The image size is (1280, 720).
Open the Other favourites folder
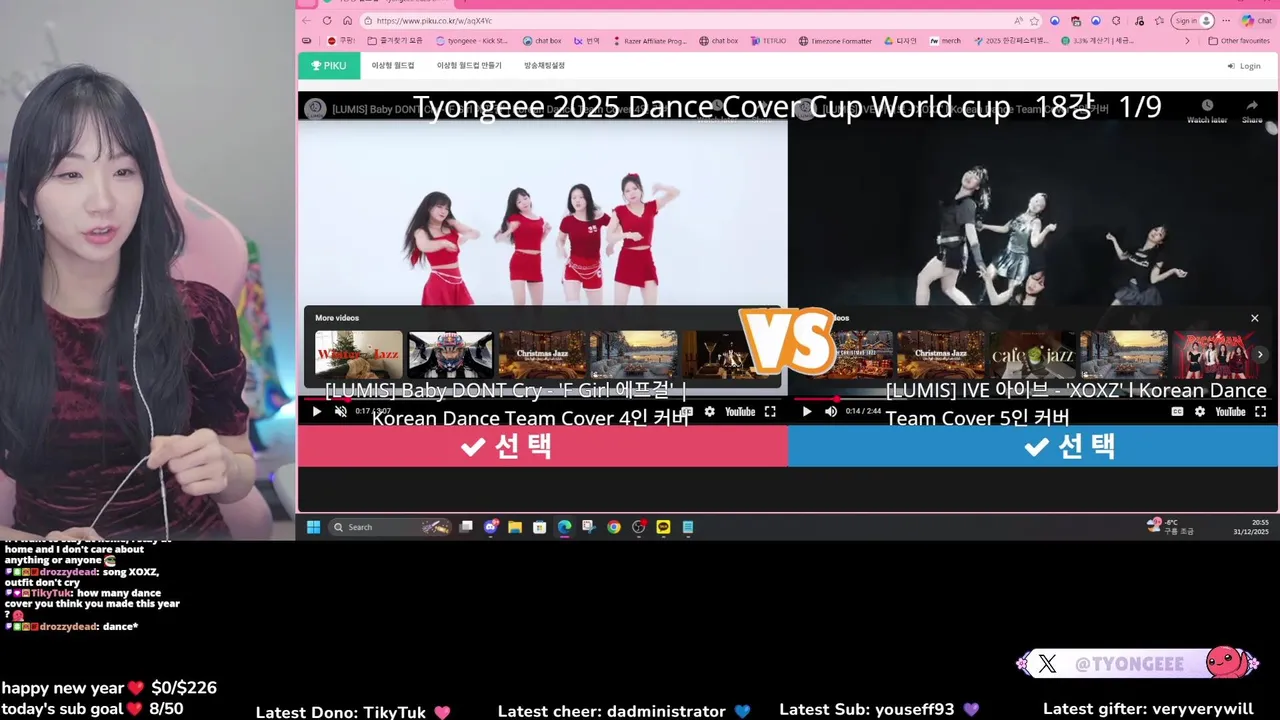pyautogui.click(x=1239, y=41)
